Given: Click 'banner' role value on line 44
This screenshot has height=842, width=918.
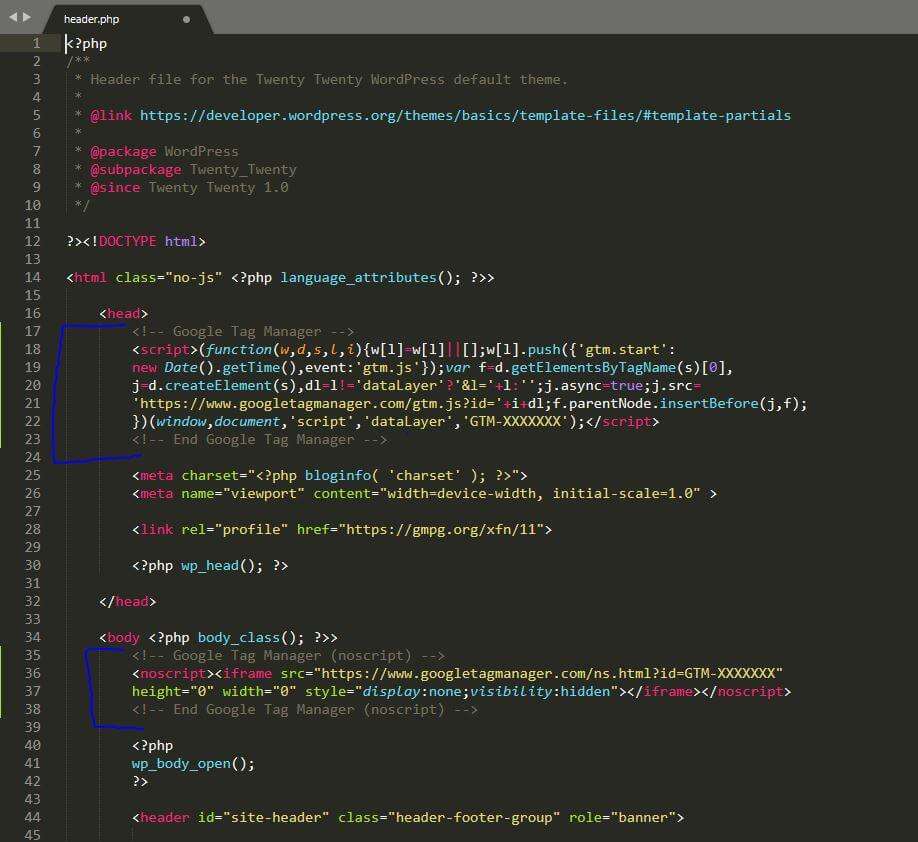Looking at the screenshot, I should tap(643, 817).
